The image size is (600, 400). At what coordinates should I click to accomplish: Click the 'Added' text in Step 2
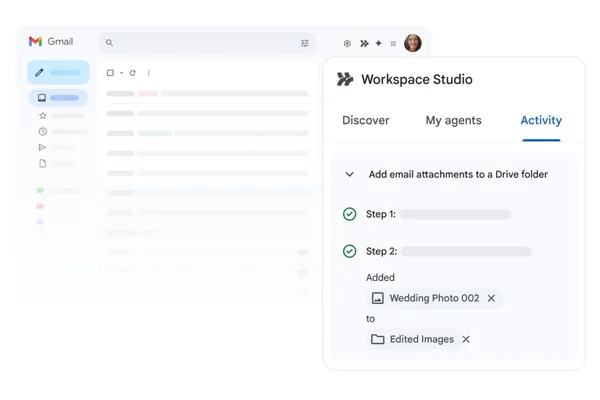click(380, 278)
